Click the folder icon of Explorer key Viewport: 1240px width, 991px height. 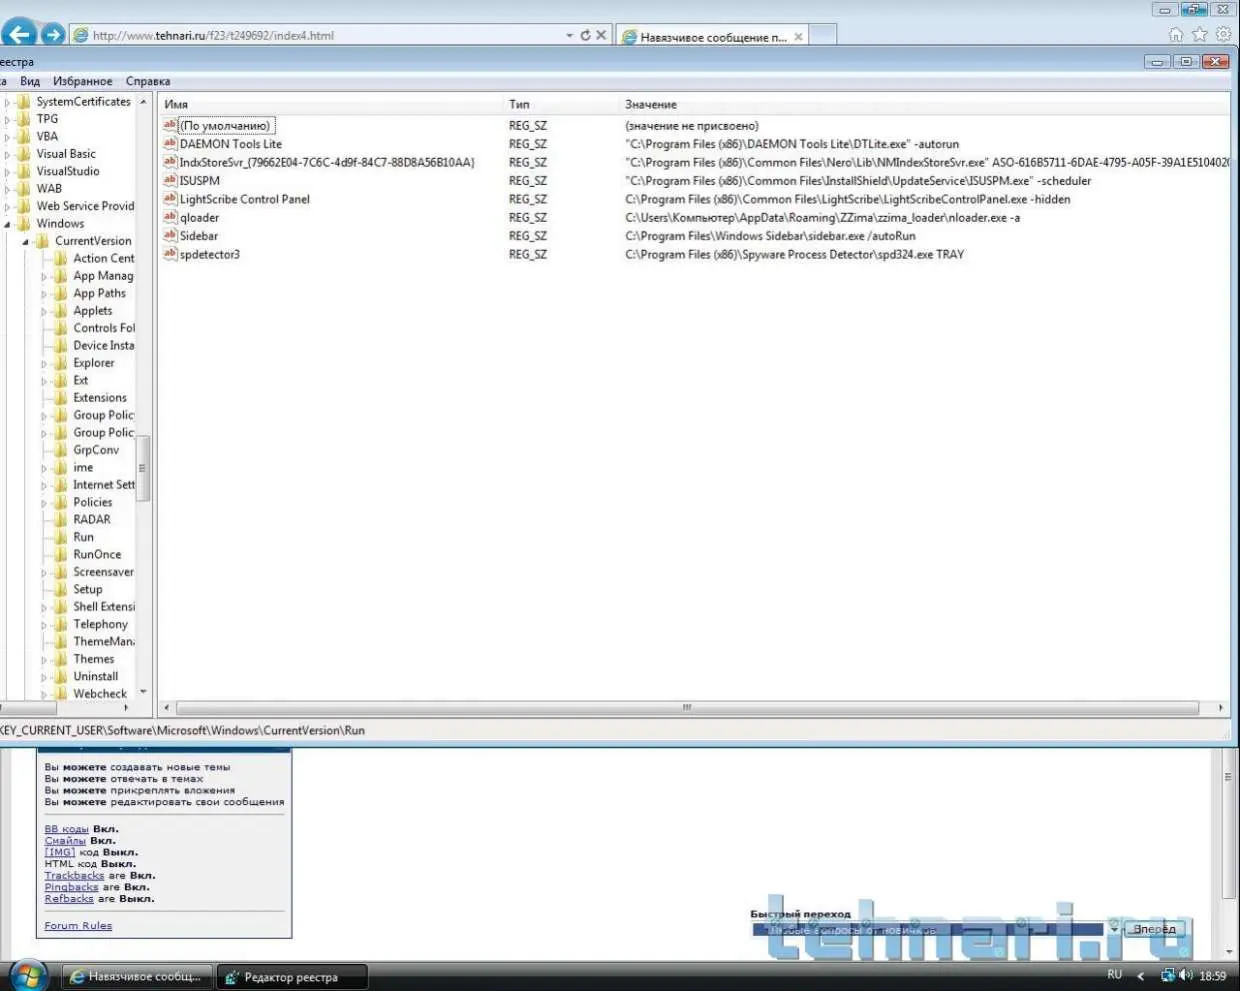pos(61,363)
